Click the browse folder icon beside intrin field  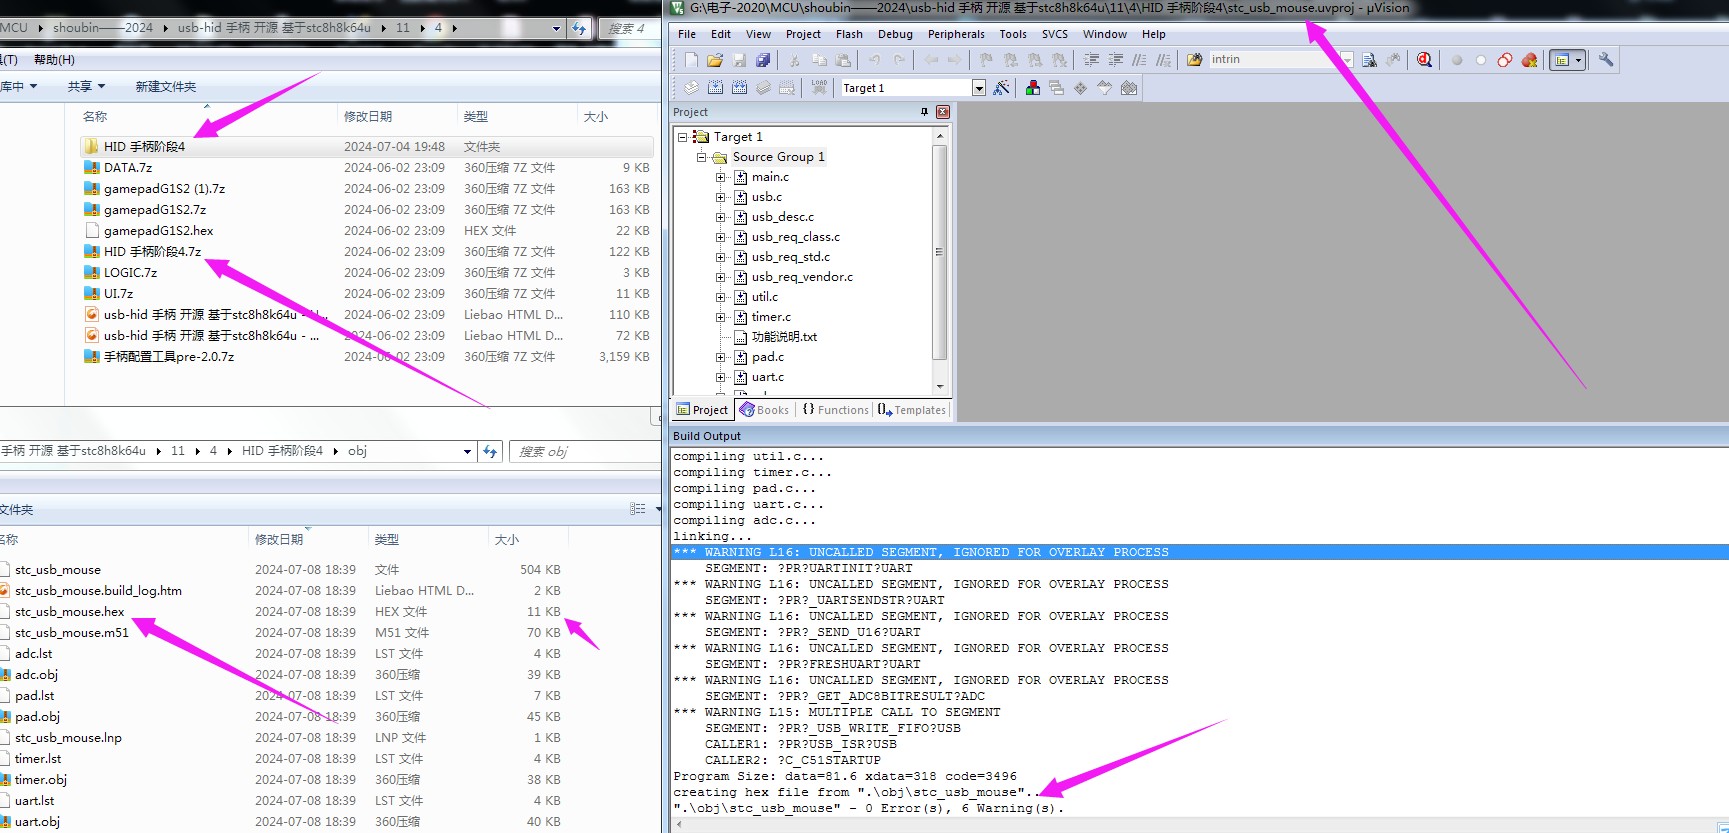[1194, 60]
